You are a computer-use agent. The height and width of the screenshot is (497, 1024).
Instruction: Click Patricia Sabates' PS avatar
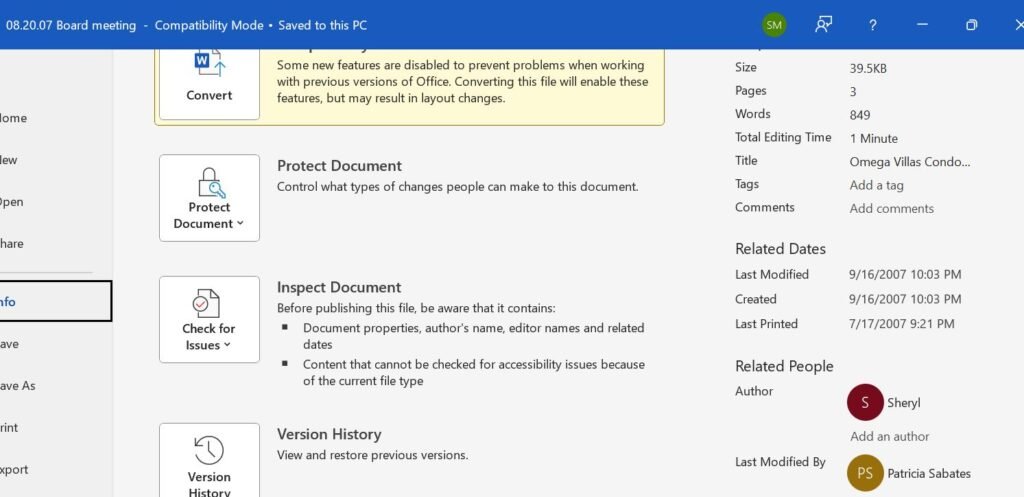click(x=865, y=473)
